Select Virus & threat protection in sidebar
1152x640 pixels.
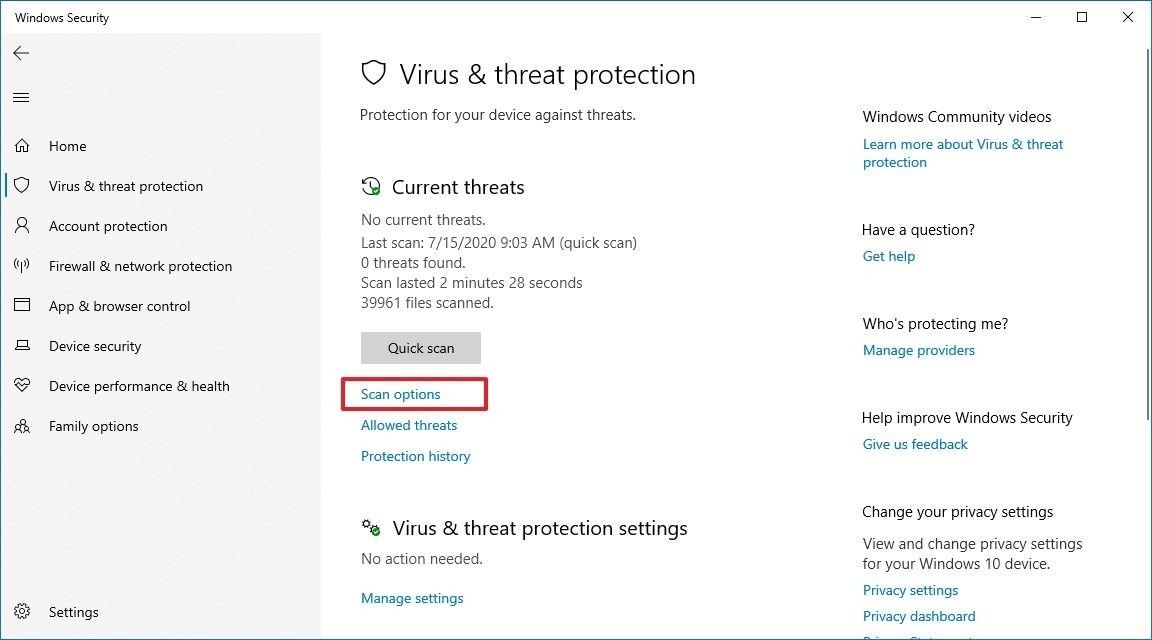click(126, 186)
